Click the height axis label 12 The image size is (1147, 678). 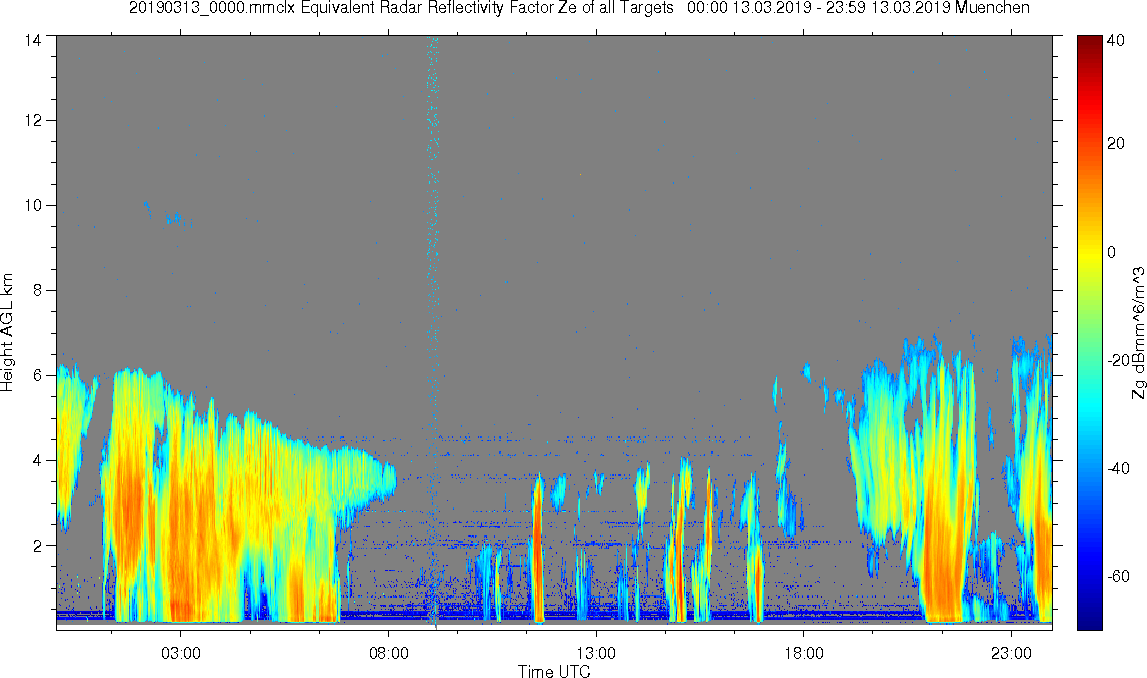tap(33, 121)
